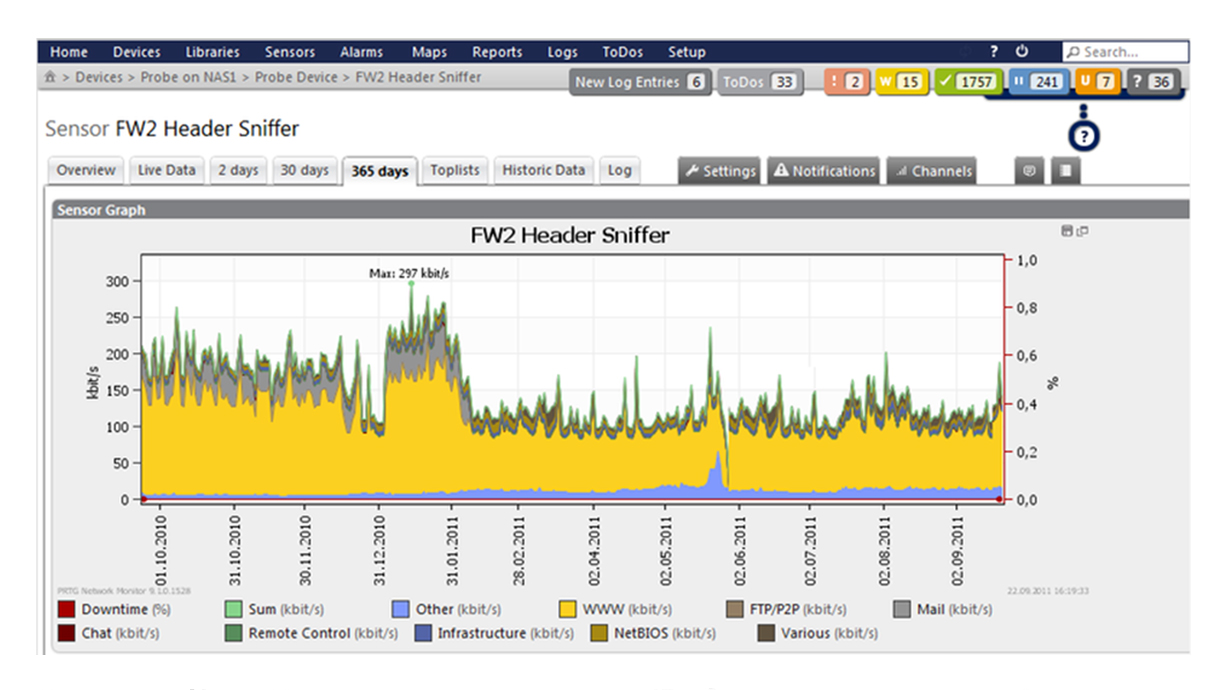Open the red down-sensor alarms badge
The width and height of the screenshot is (1230, 690).
tap(845, 82)
